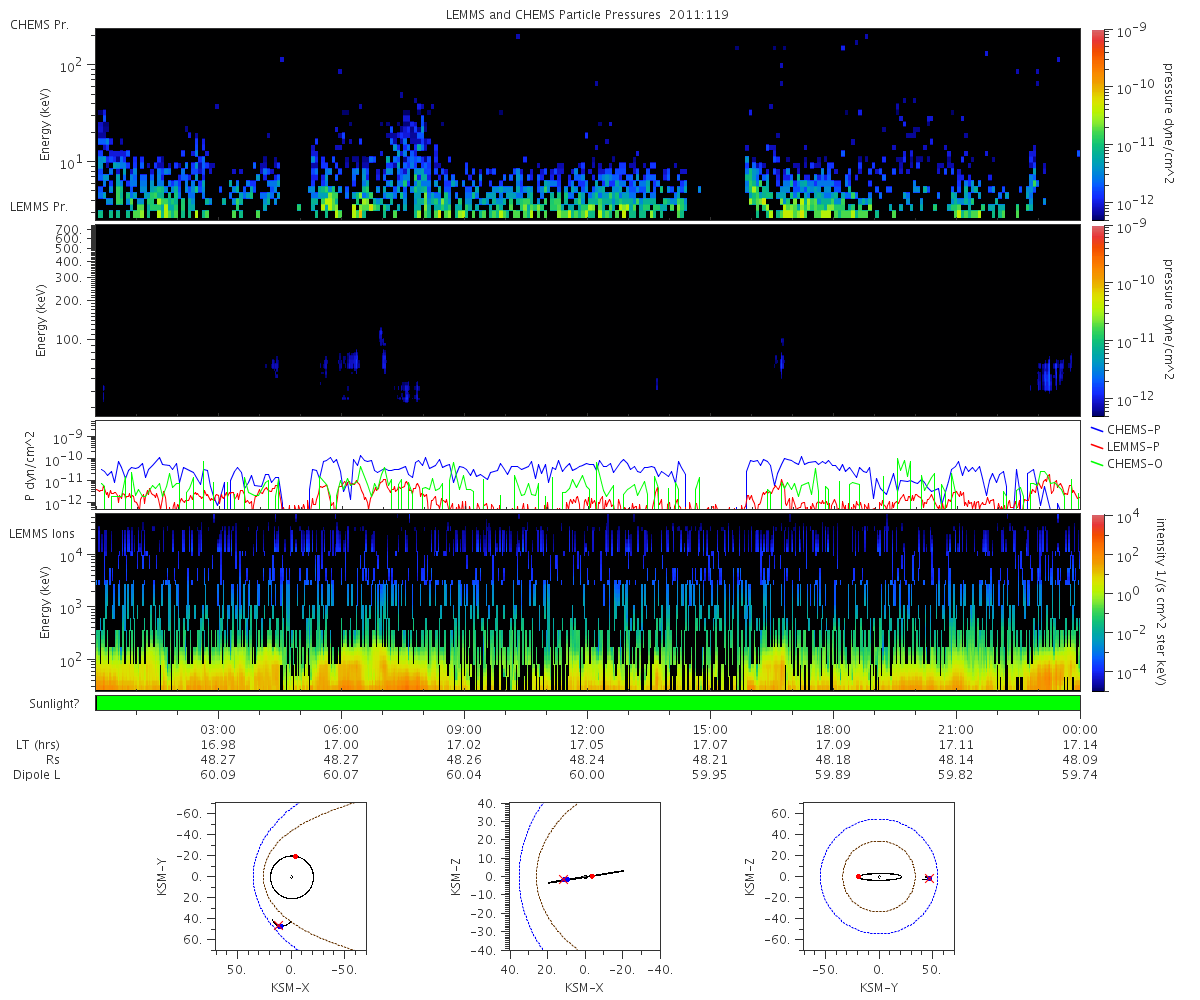Click the LEMMS-P red legend entry
Screen dimensions: 1200x1000
[x=1127, y=446]
